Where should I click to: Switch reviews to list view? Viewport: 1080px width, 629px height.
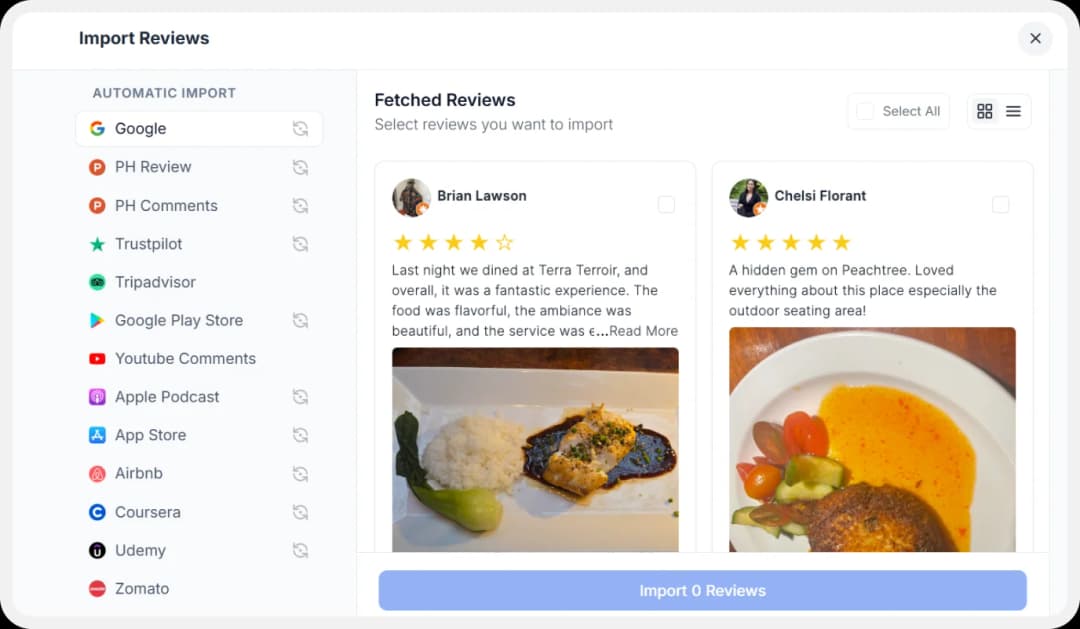coord(1014,111)
